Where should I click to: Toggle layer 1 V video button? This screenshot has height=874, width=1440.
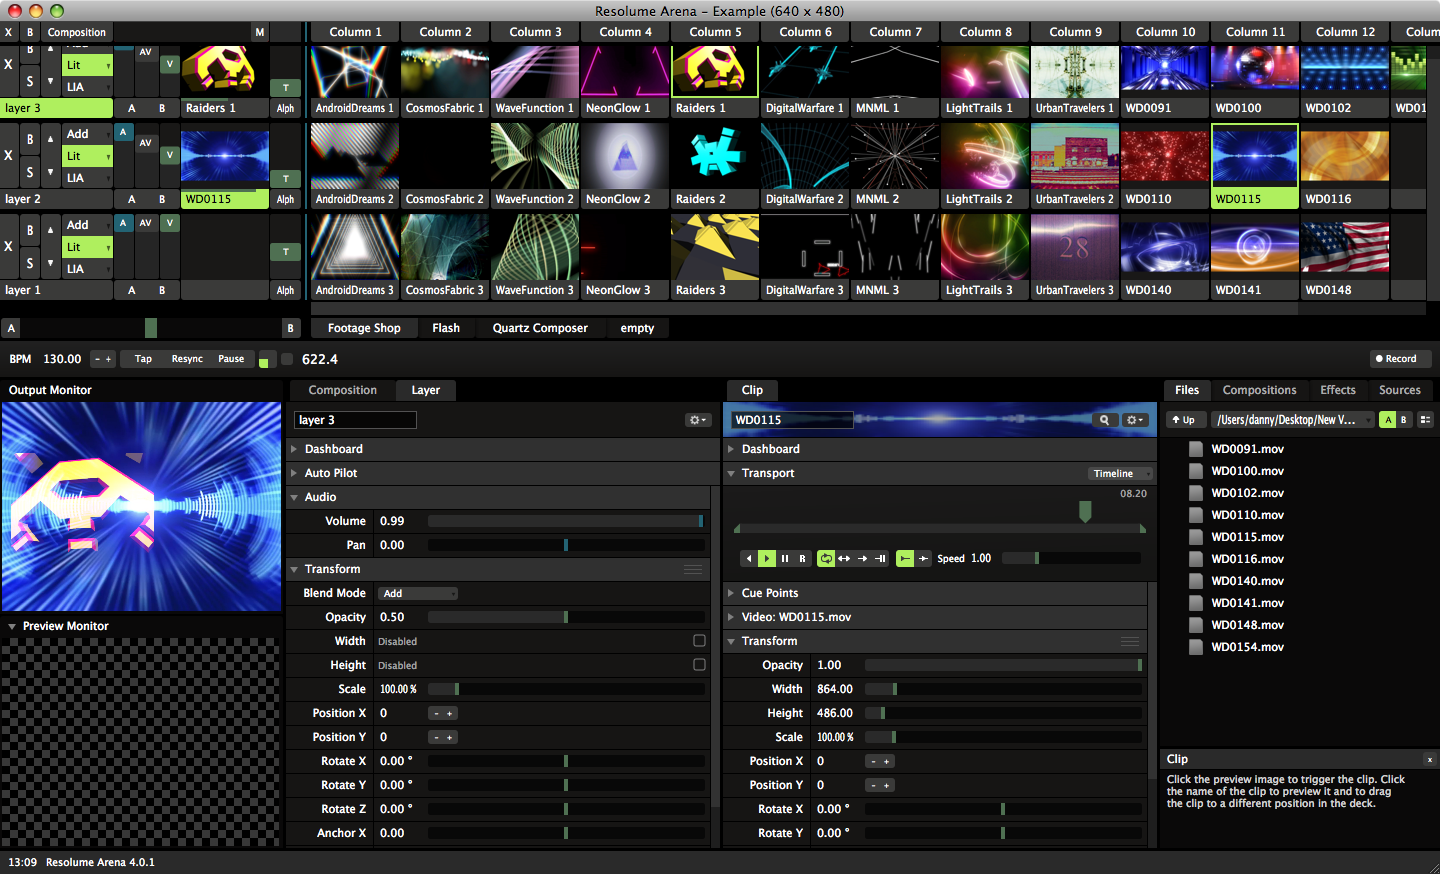[169, 223]
